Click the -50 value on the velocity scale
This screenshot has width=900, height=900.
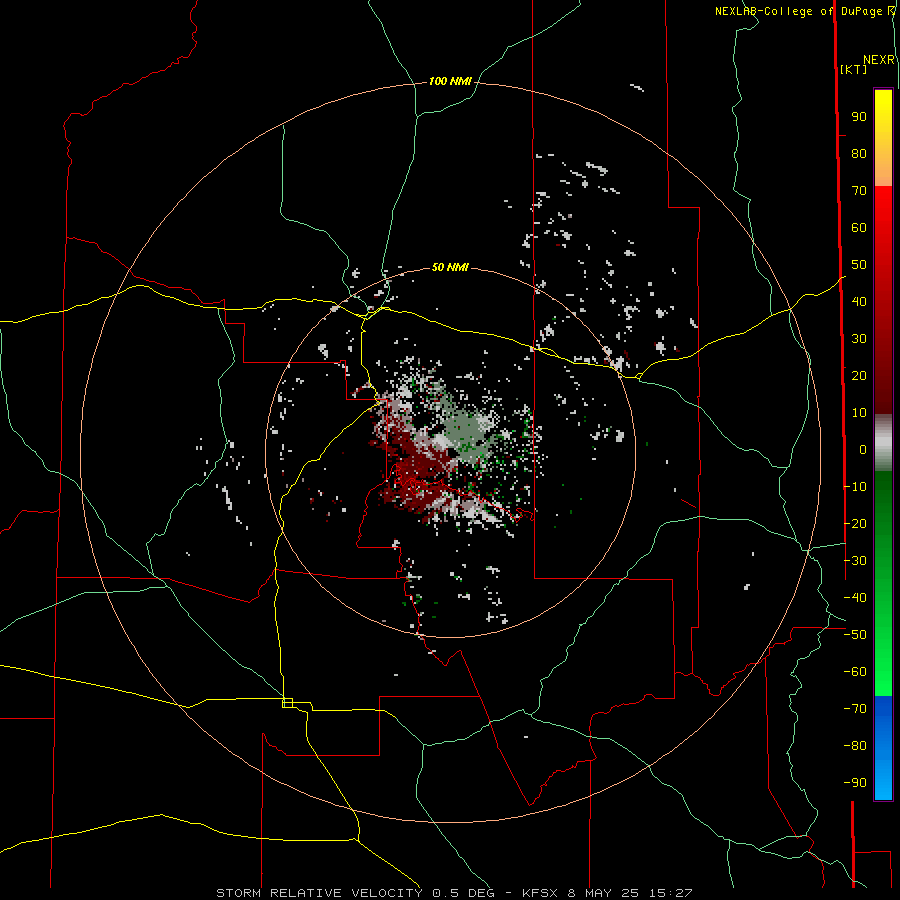click(x=855, y=635)
